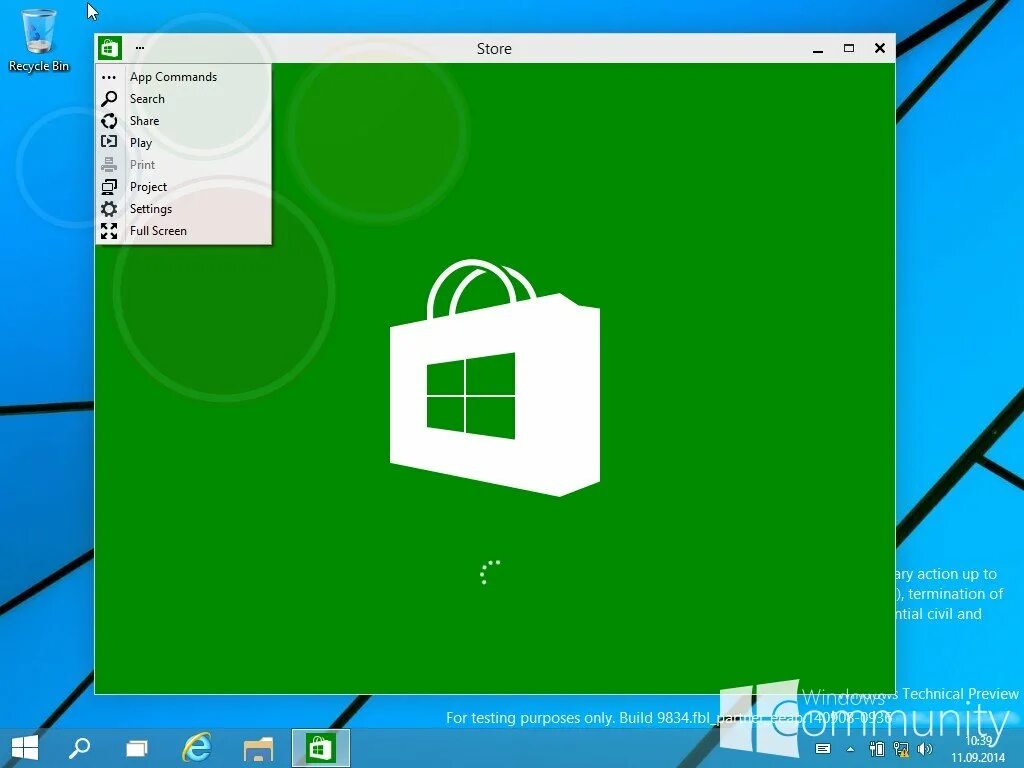The width and height of the screenshot is (1024, 768).
Task: Open the touch keyboard tray icon
Action: tap(823, 749)
